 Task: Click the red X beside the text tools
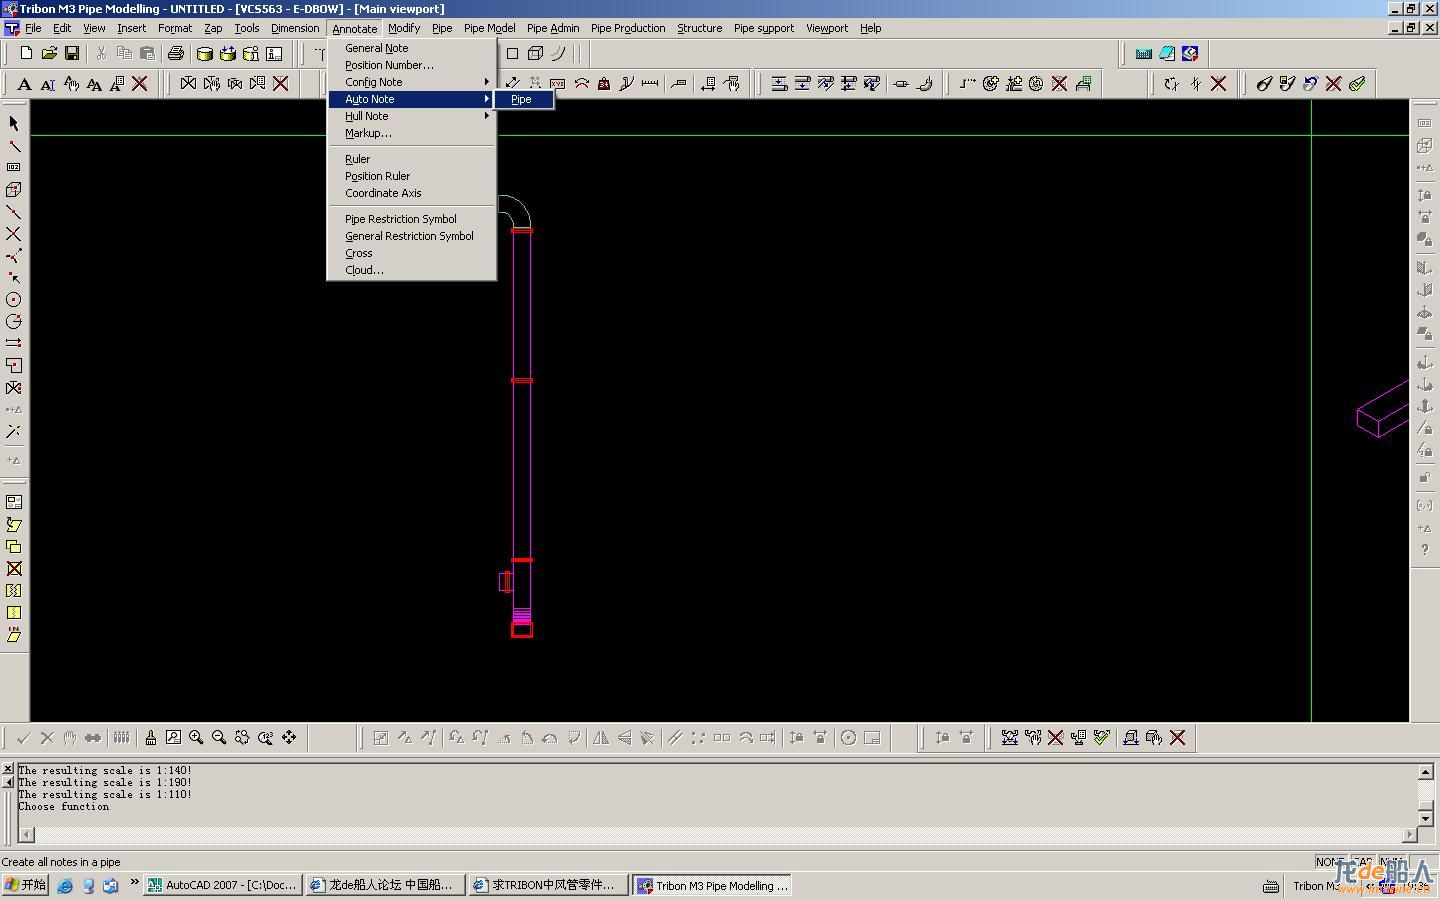[x=140, y=84]
